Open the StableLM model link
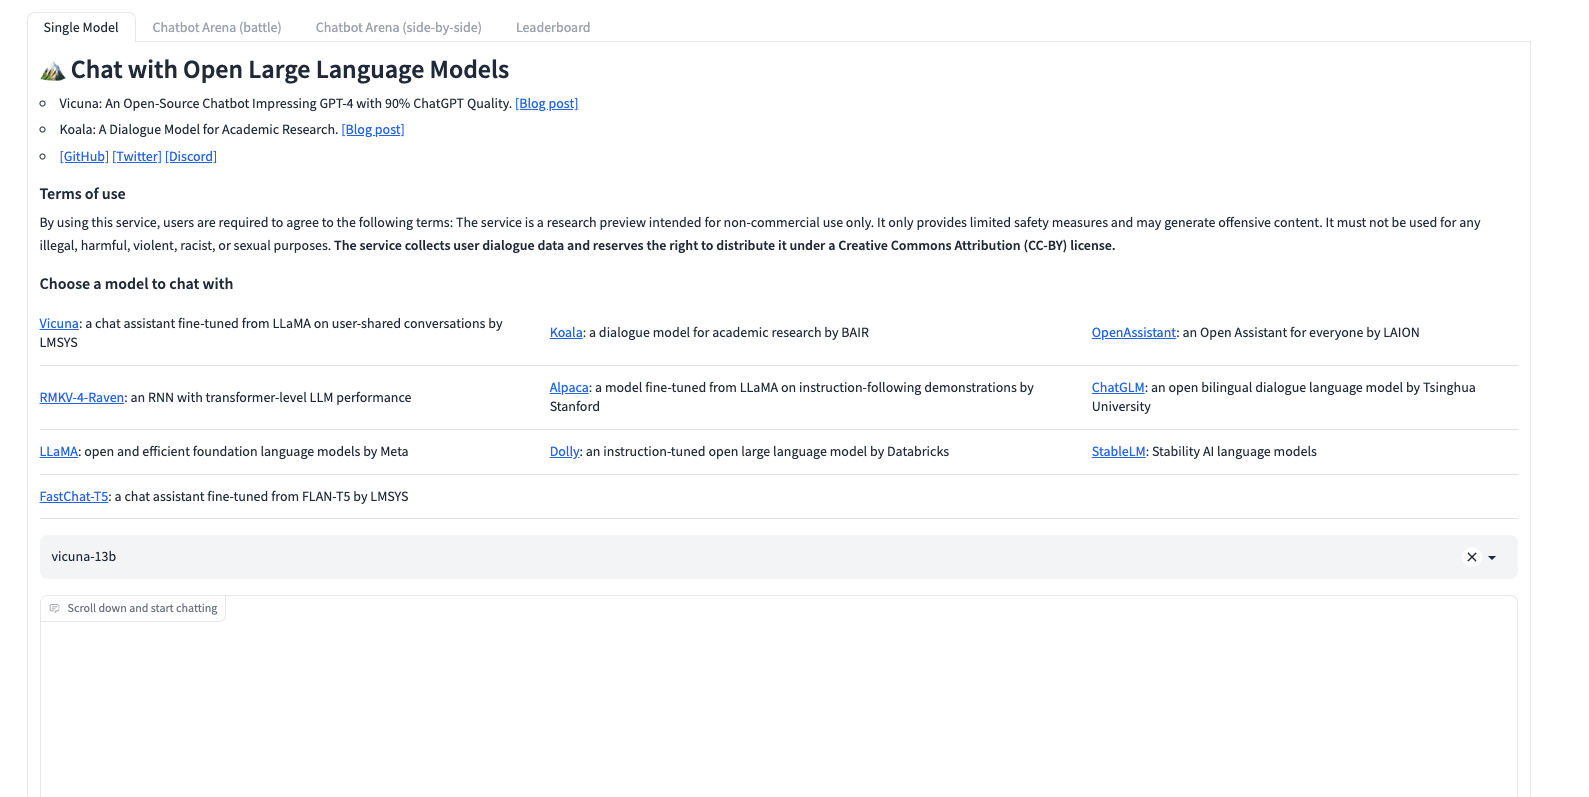 (1119, 451)
